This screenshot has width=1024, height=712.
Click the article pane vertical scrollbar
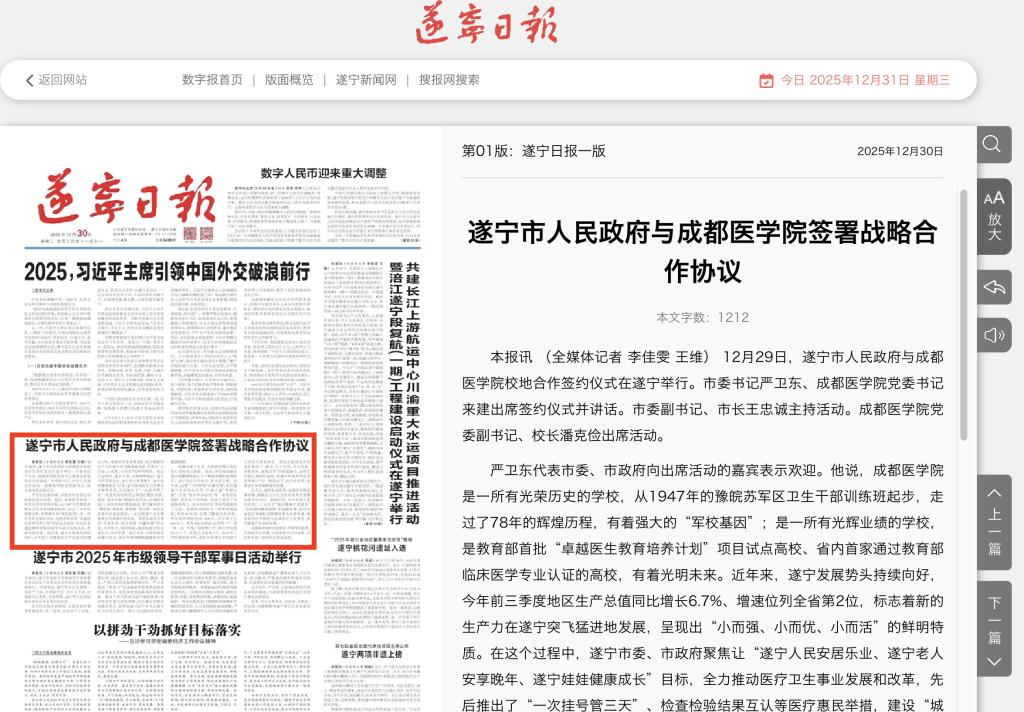[x=964, y=312]
